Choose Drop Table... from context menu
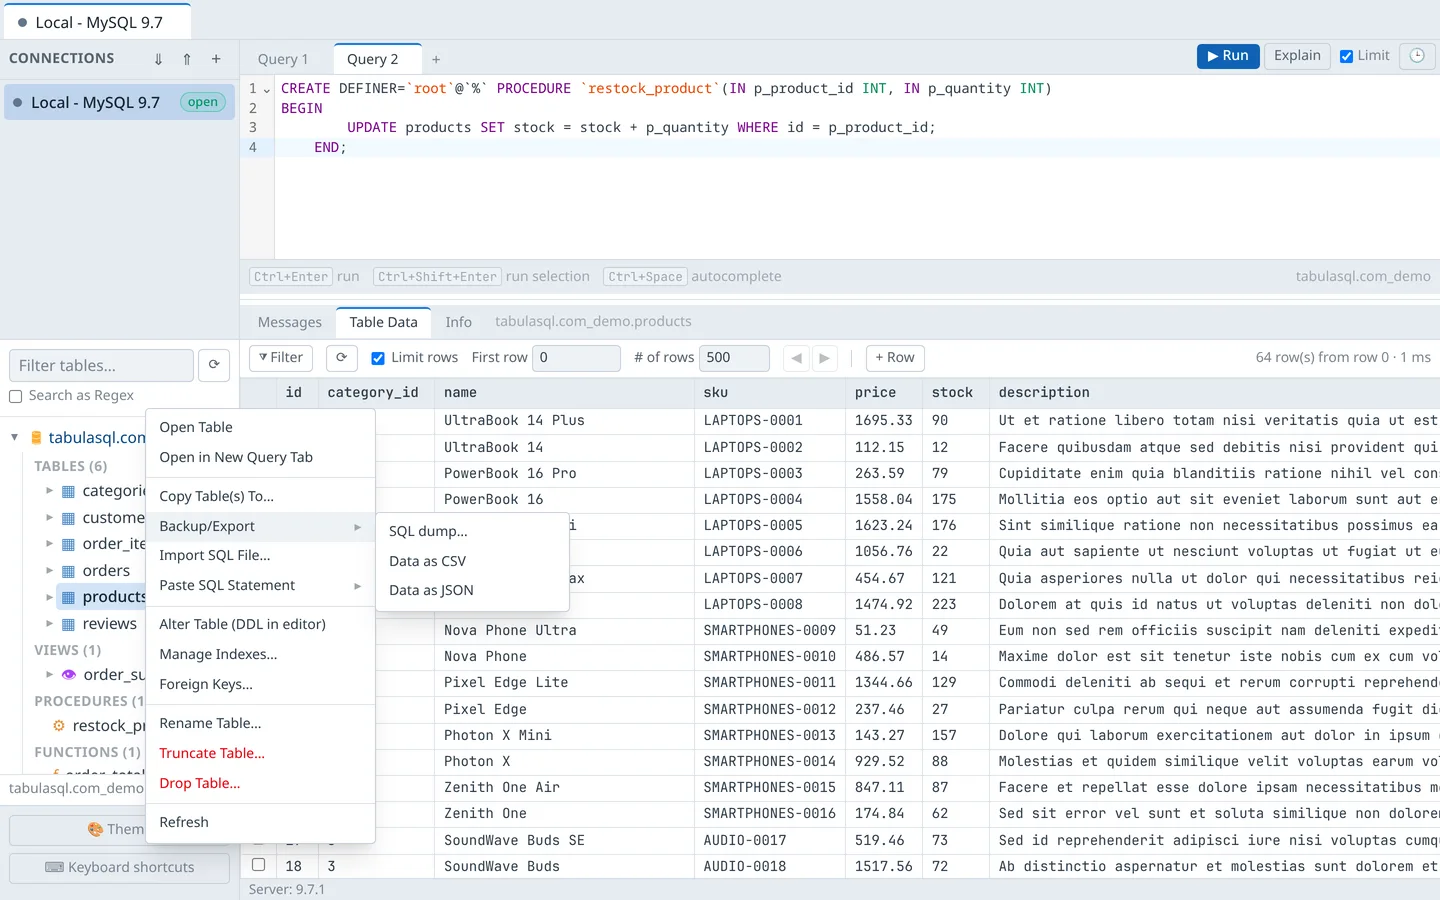The width and height of the screenshot is (1440, 900). pyautogui.click(x=260, y=783)
